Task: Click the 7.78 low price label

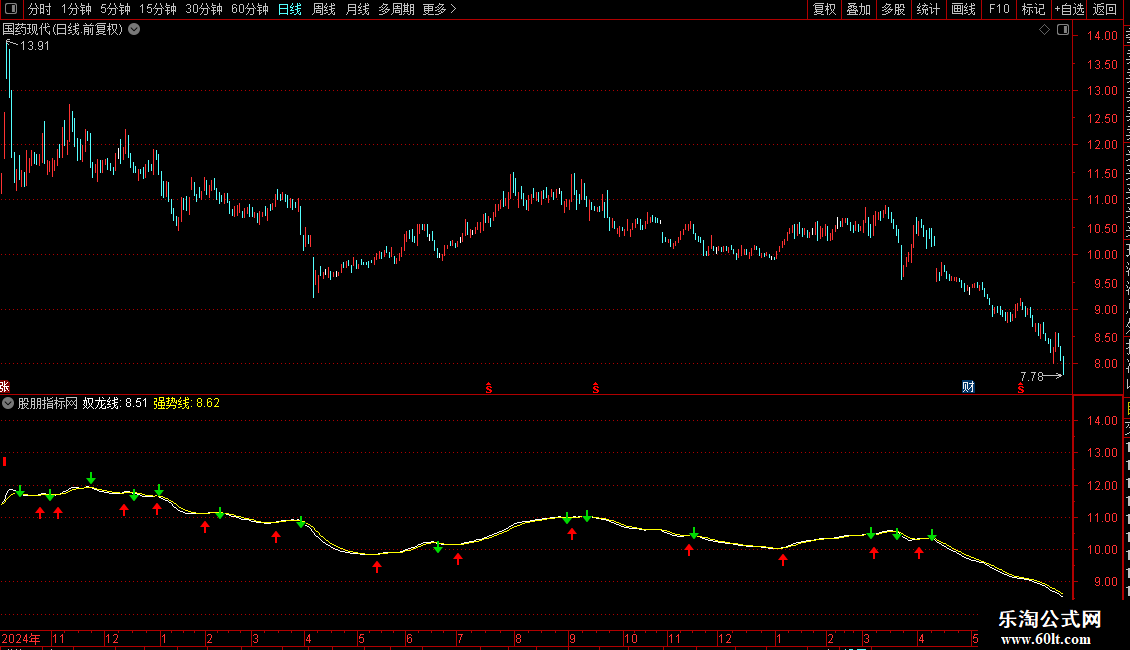Action: pos(1032,377)
